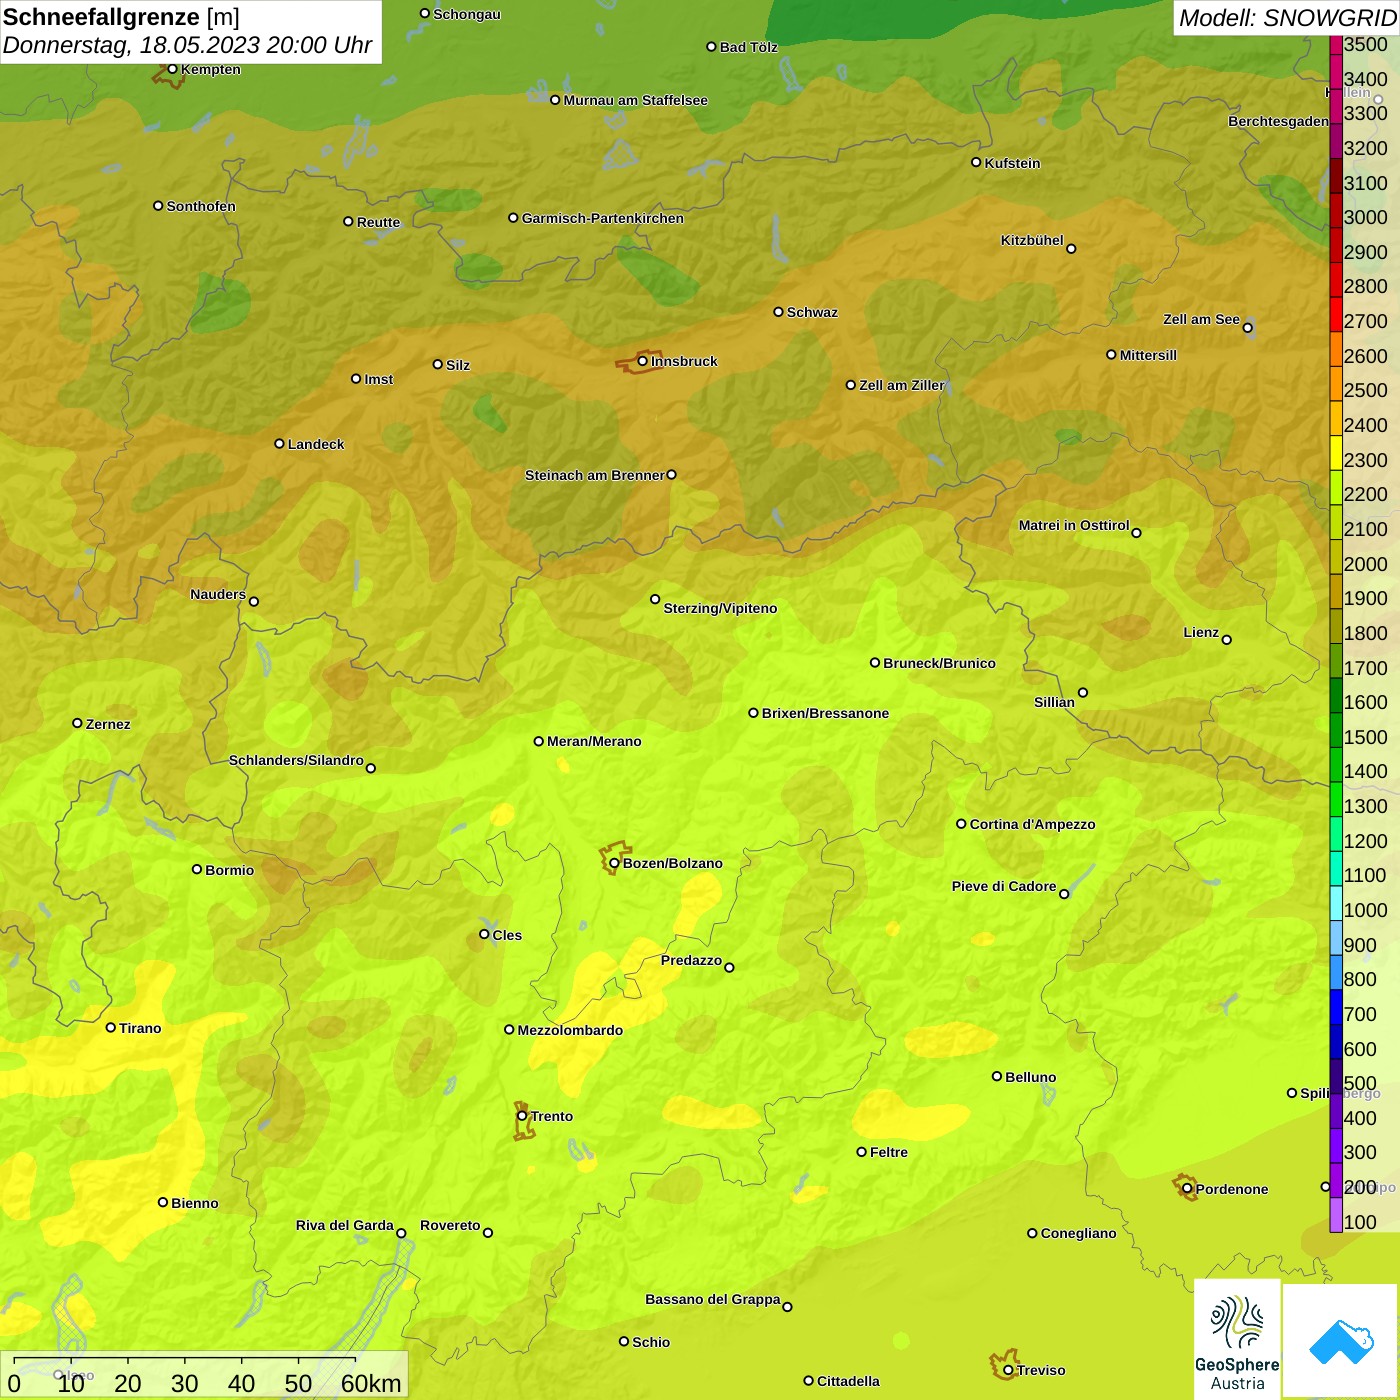Screen dimensions: 1400x1400
Task: Click the Kufstein location dot
Action: pyautogui.click(x=976, y=162)
